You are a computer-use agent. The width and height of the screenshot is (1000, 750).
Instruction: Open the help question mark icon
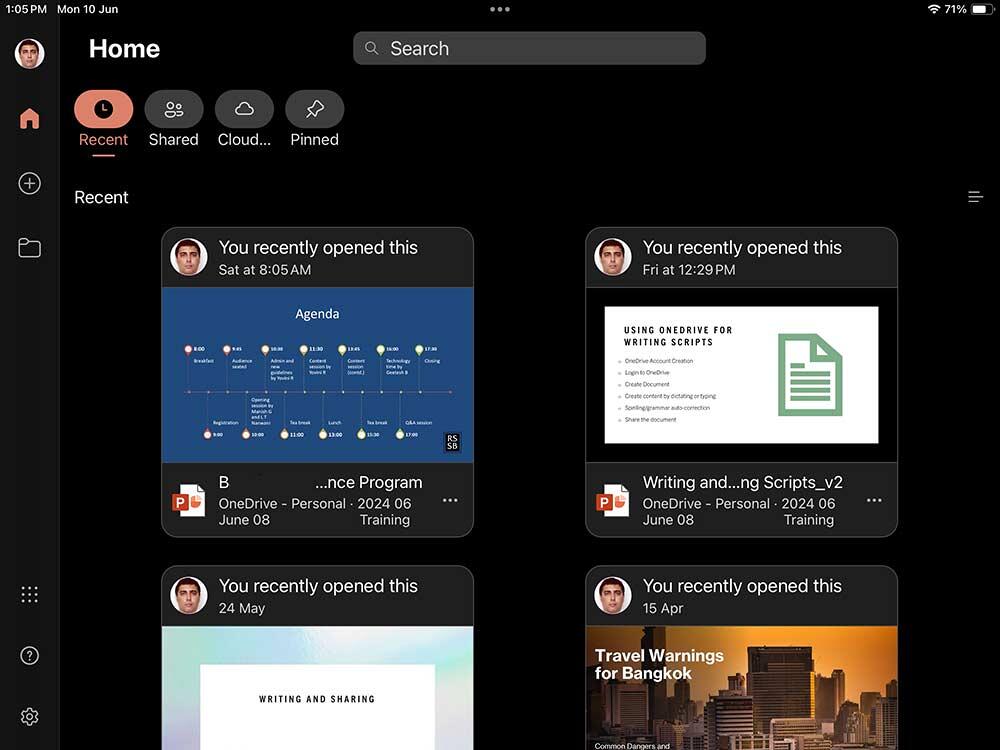(x=29, y=656)
